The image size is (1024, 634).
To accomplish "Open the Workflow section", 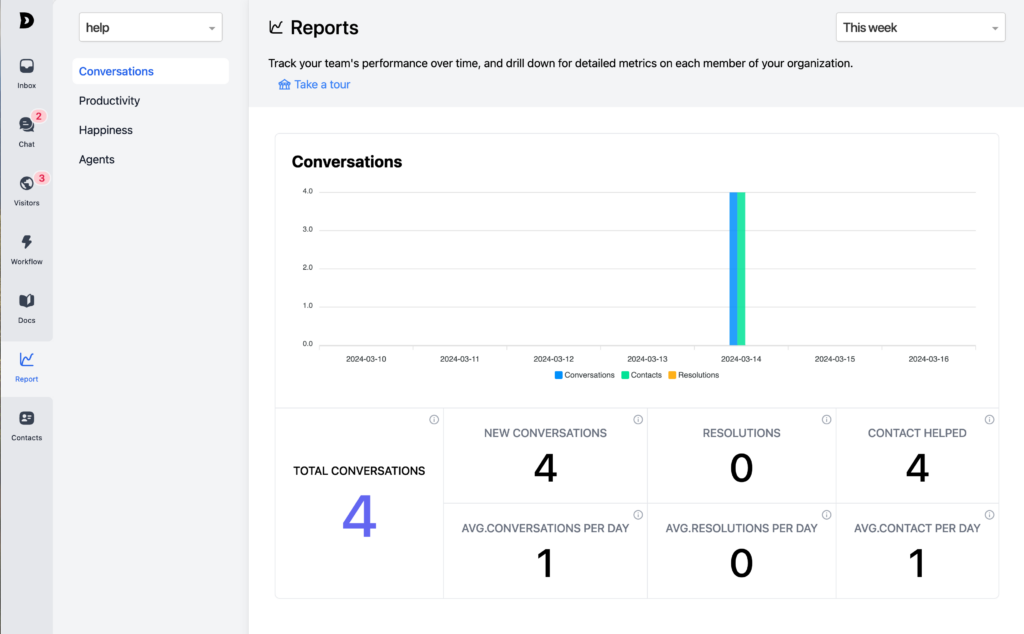I will coord(26,247).
